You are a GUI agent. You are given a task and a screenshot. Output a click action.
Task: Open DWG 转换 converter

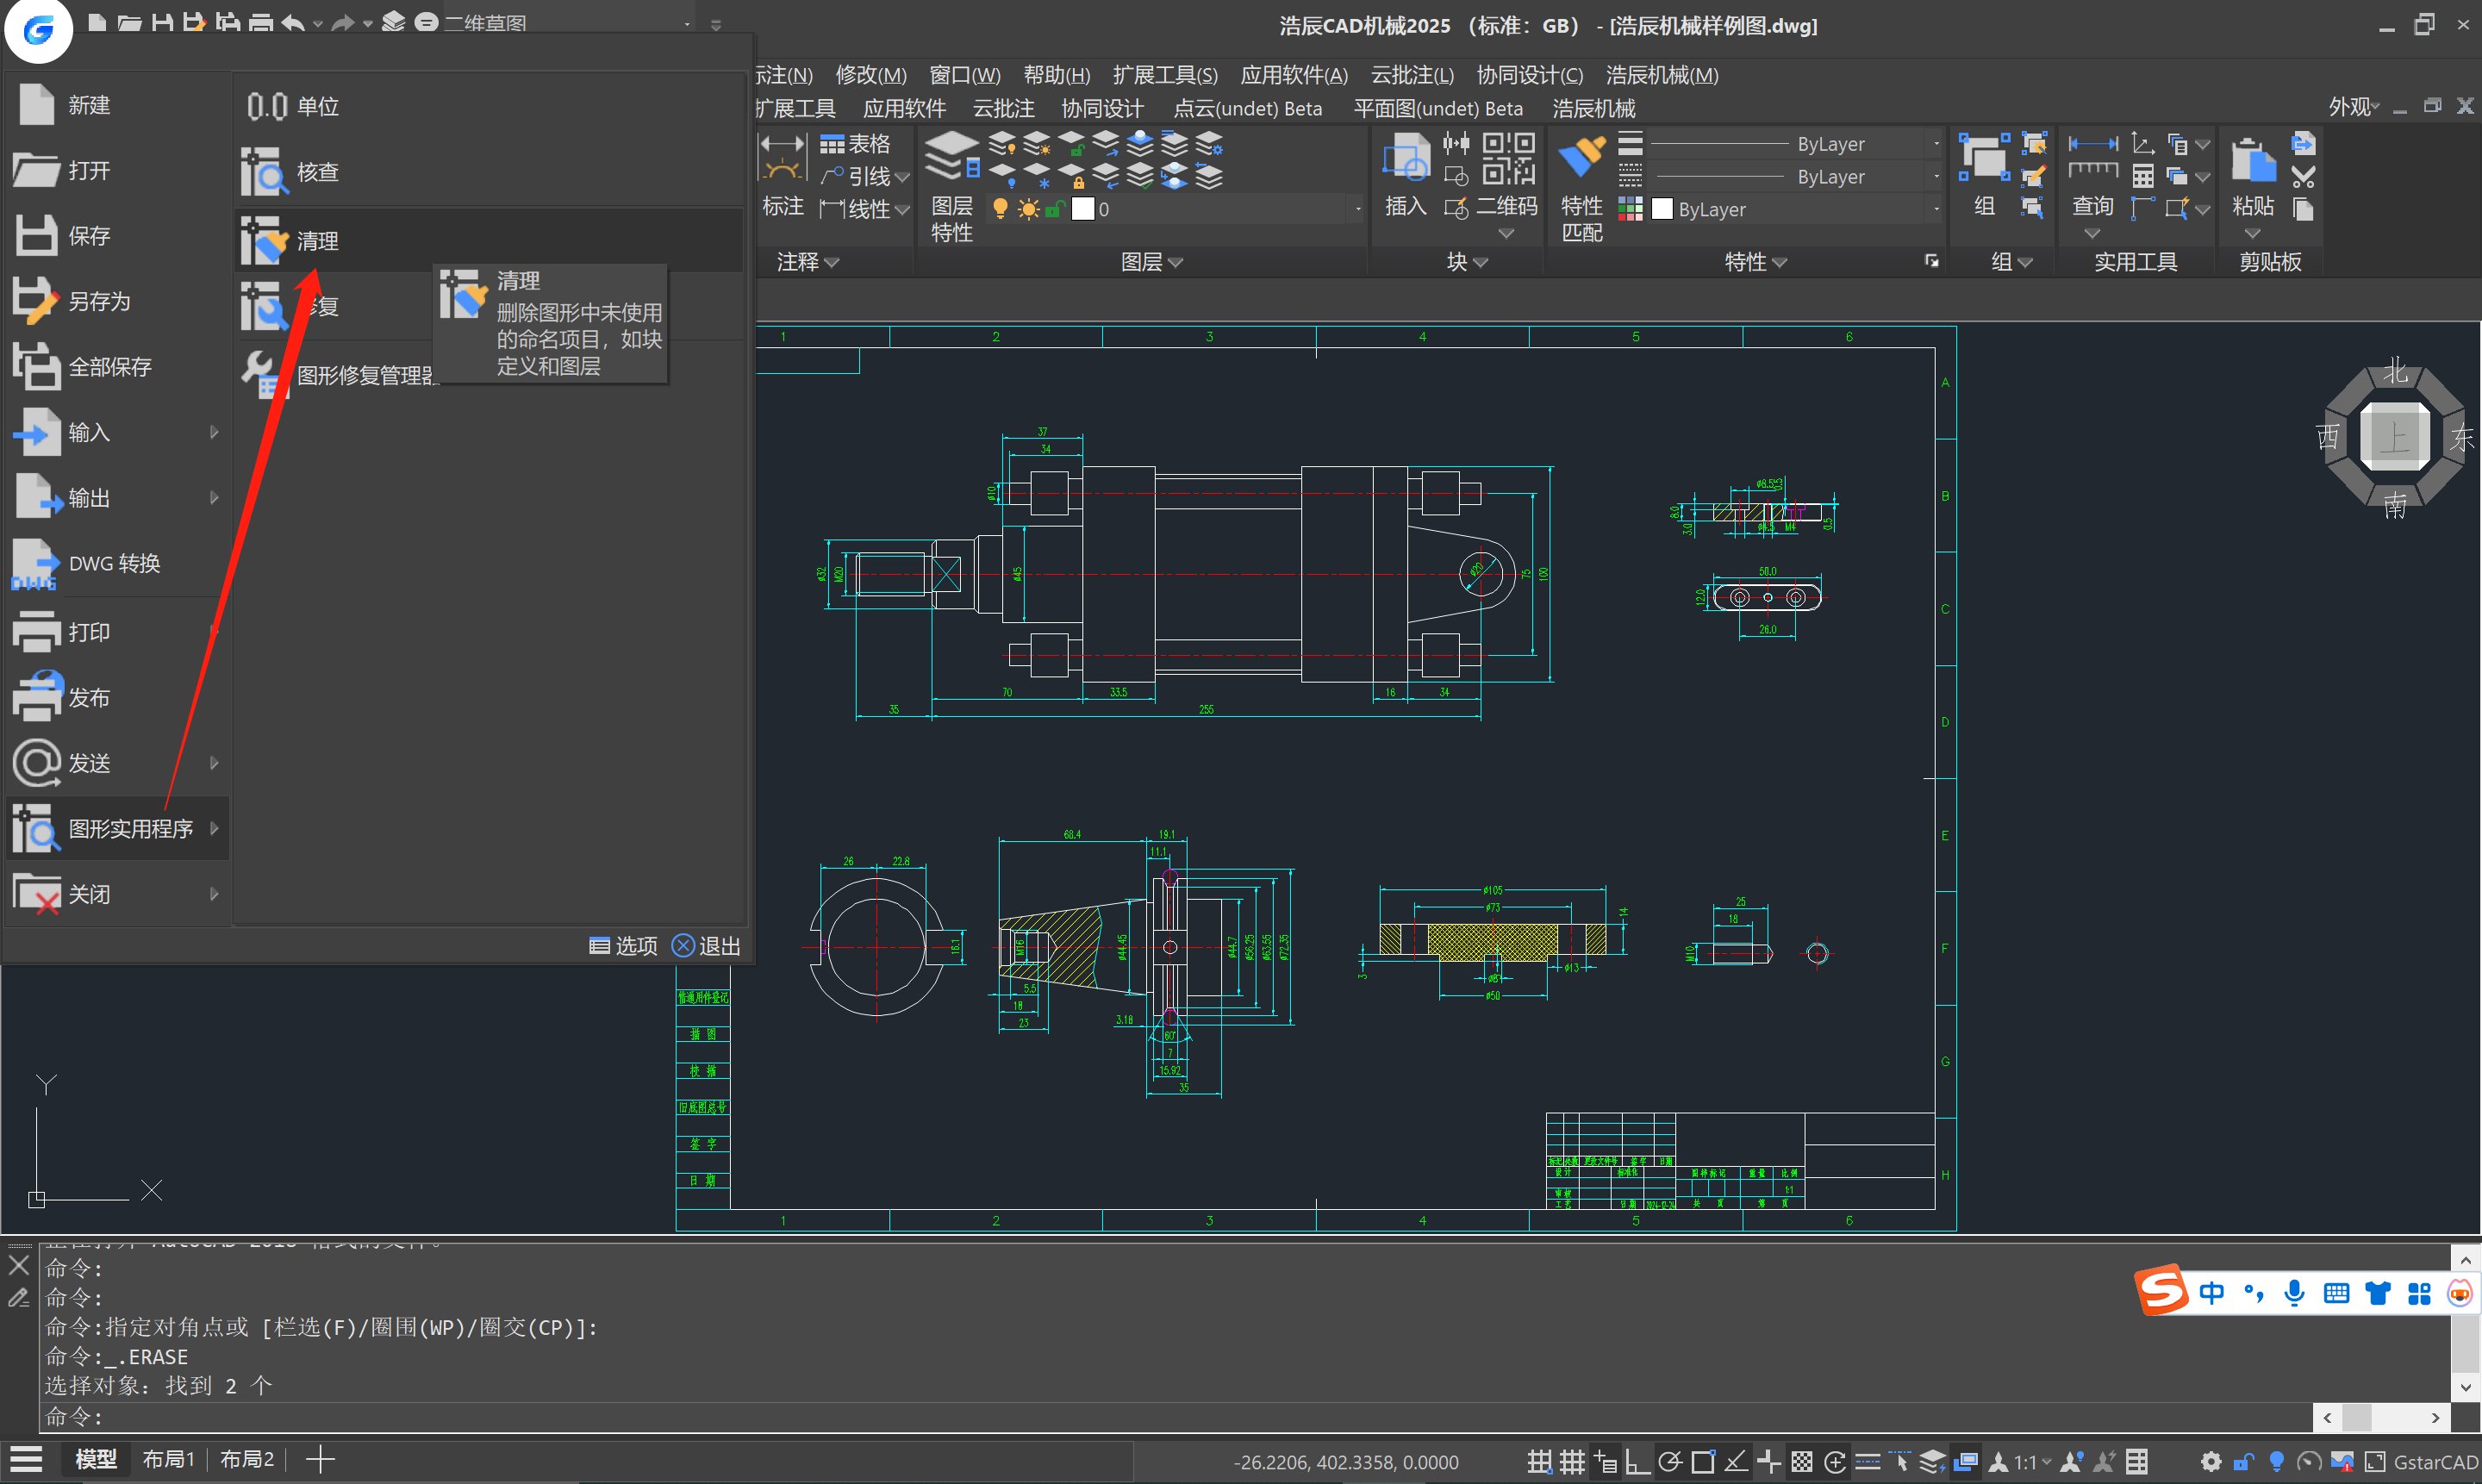[x=113, y=563]
